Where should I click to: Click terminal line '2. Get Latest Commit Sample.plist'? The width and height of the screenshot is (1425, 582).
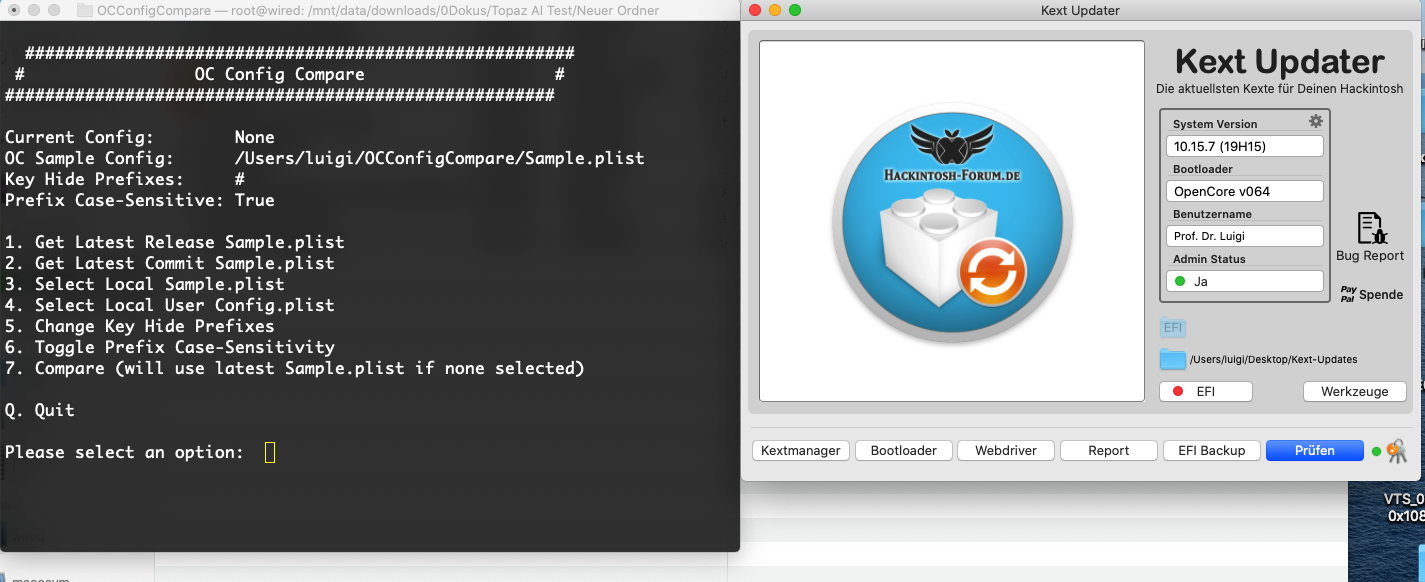coord(169,263)
